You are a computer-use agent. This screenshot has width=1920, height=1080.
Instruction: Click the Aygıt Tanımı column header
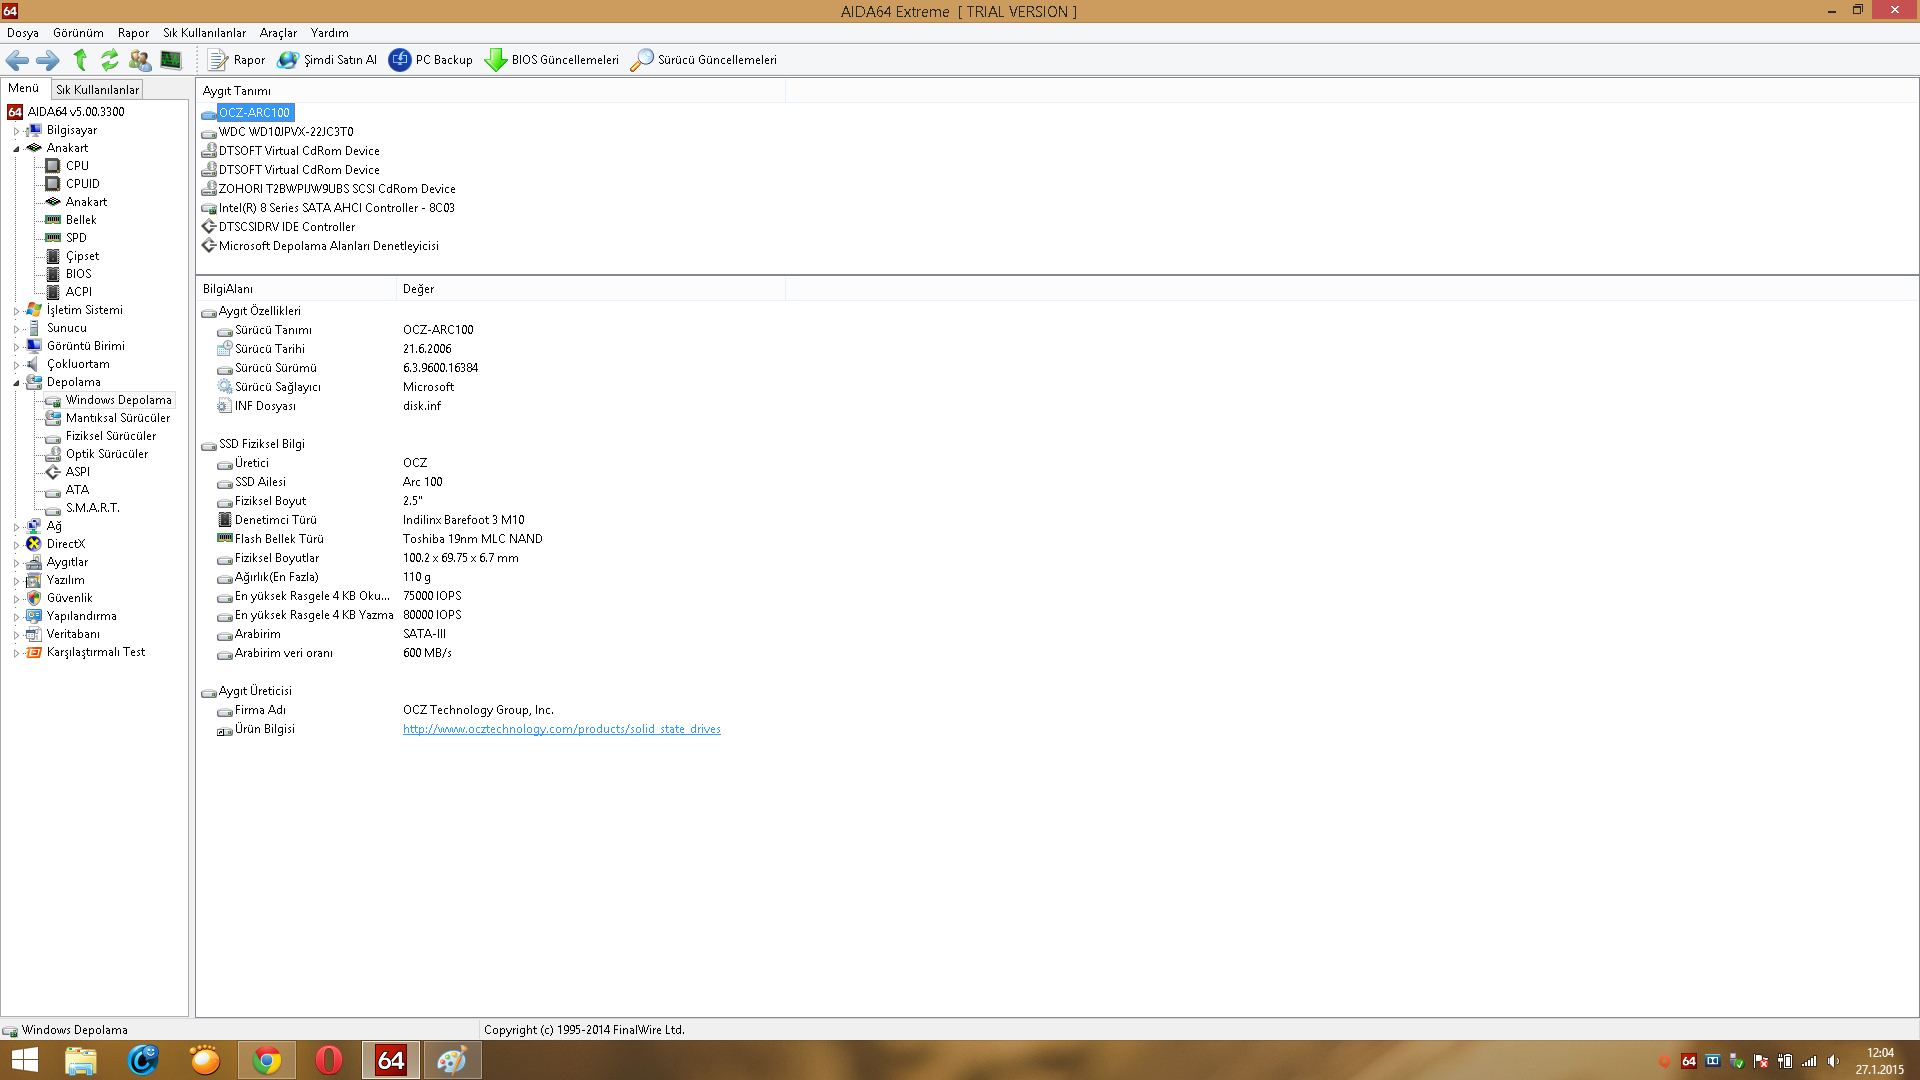pyautogui.click(x=490, y=91)
